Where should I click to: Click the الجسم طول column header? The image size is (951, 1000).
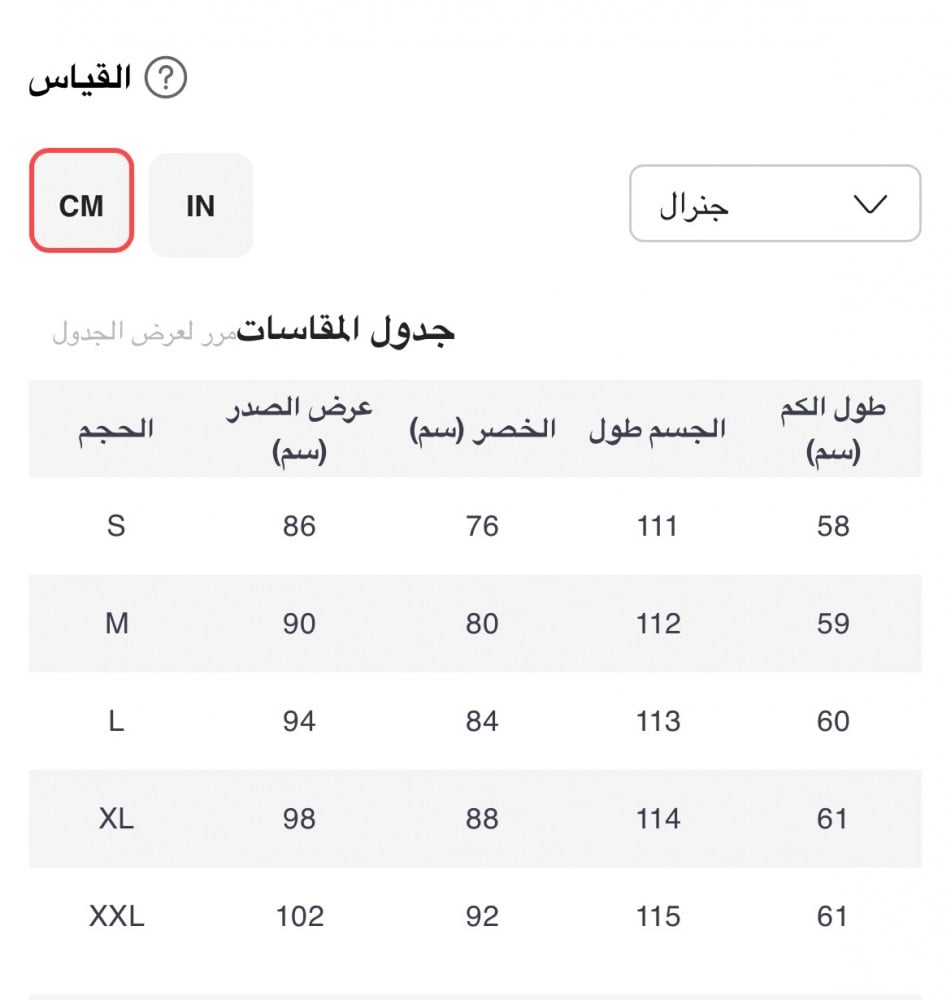tap(657, 430)
